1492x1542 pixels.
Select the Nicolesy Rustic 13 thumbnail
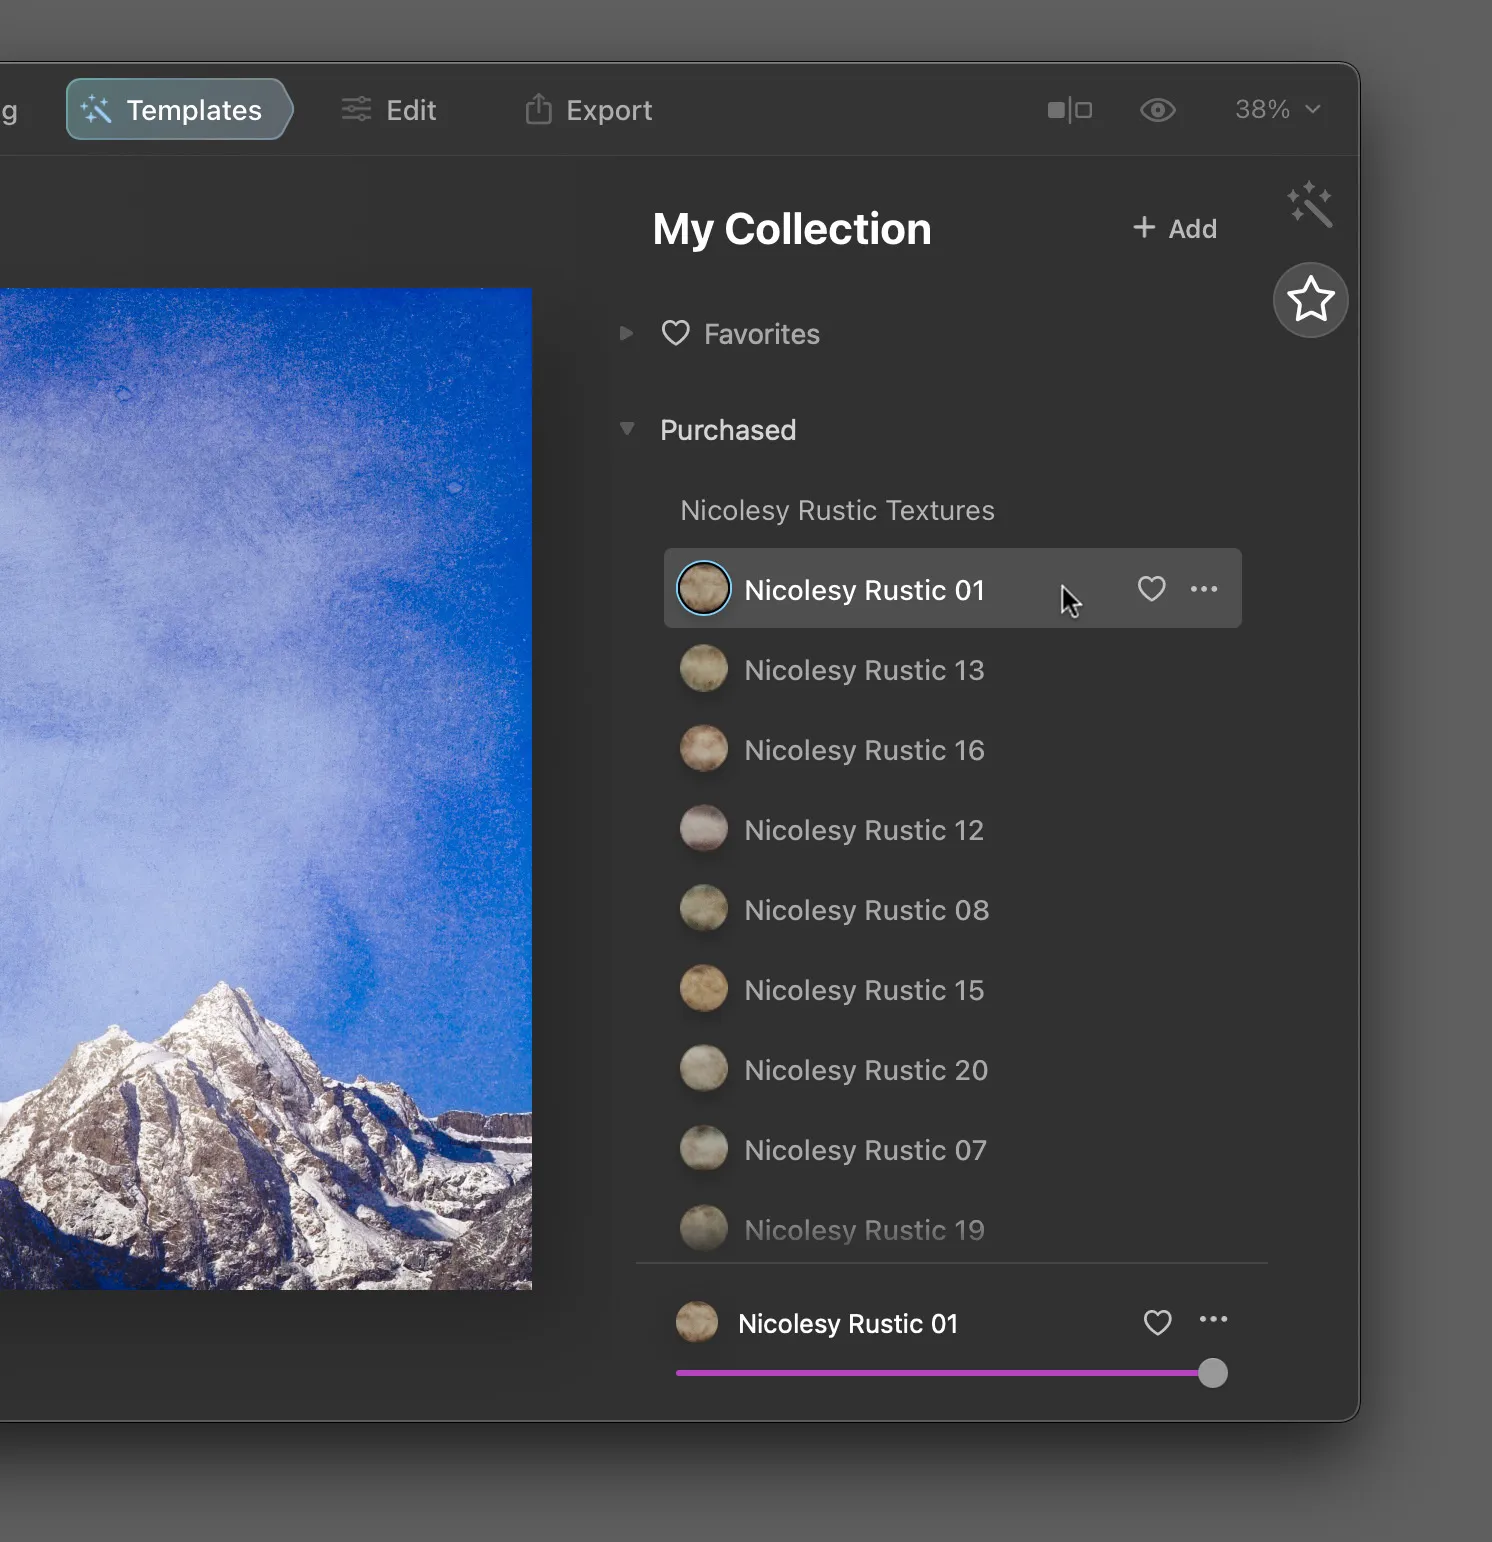(x=704, y=669)
